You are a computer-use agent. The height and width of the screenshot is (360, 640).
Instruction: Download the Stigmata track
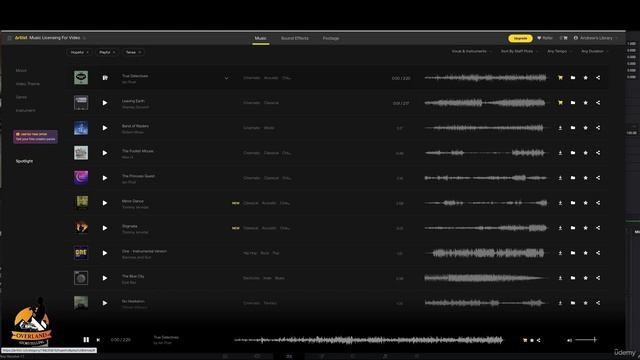click(x=560, y=228)
